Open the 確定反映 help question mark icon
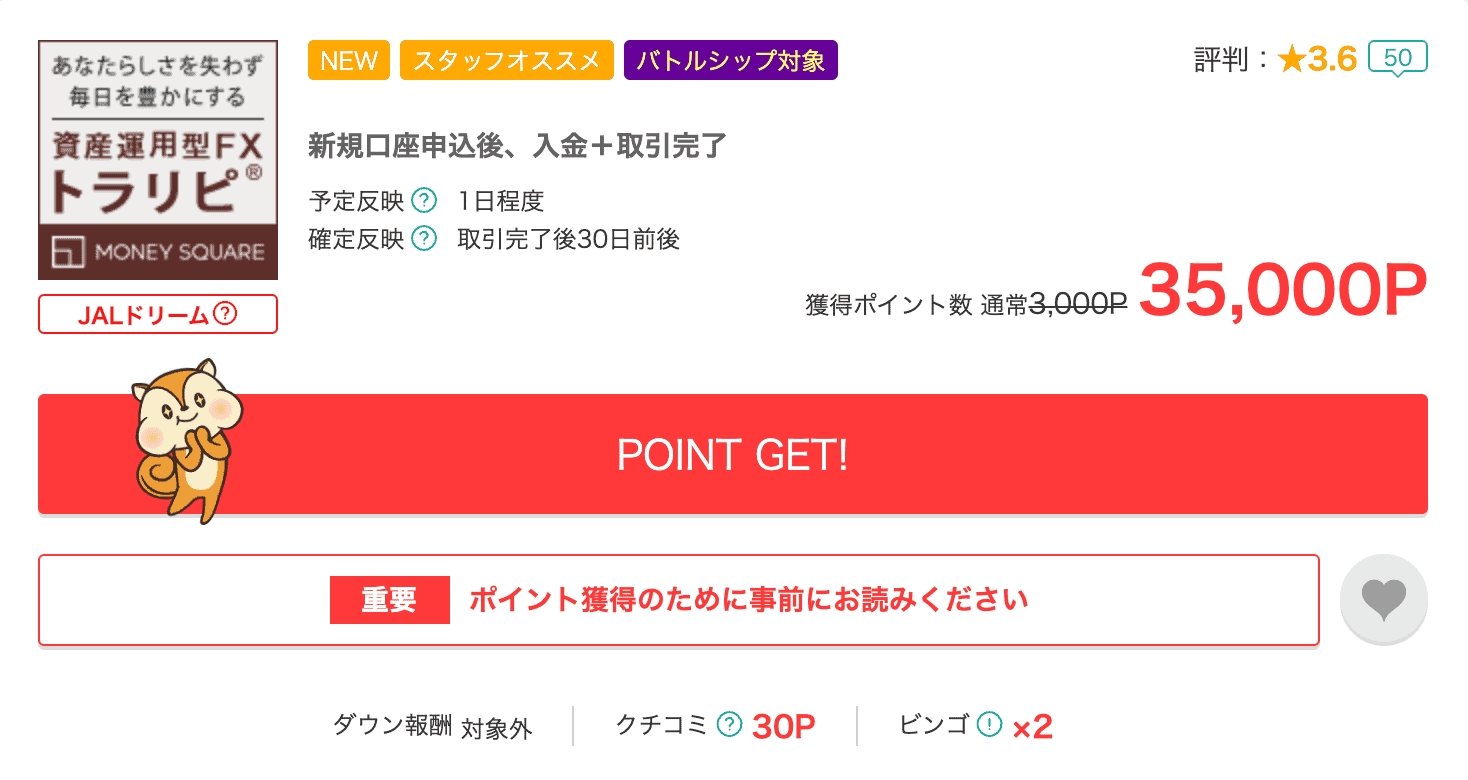This screenshot has height=780, width=1468. click(424, 239)
